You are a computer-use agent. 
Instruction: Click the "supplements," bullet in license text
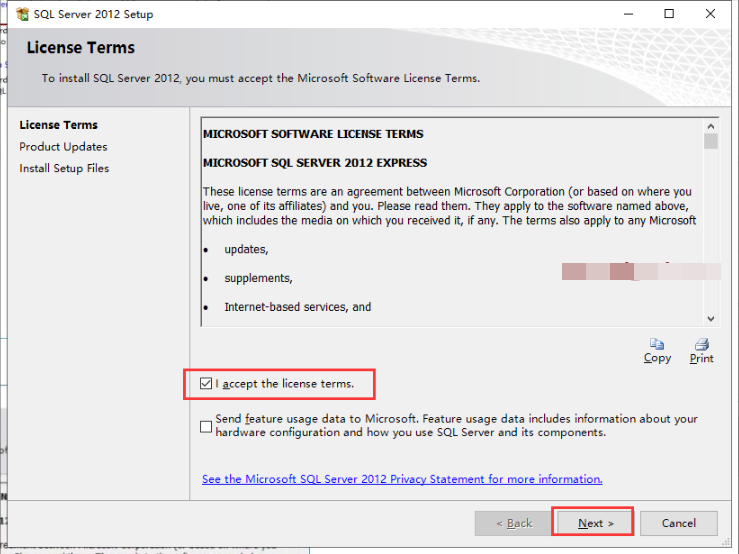[x=258, y=278]
